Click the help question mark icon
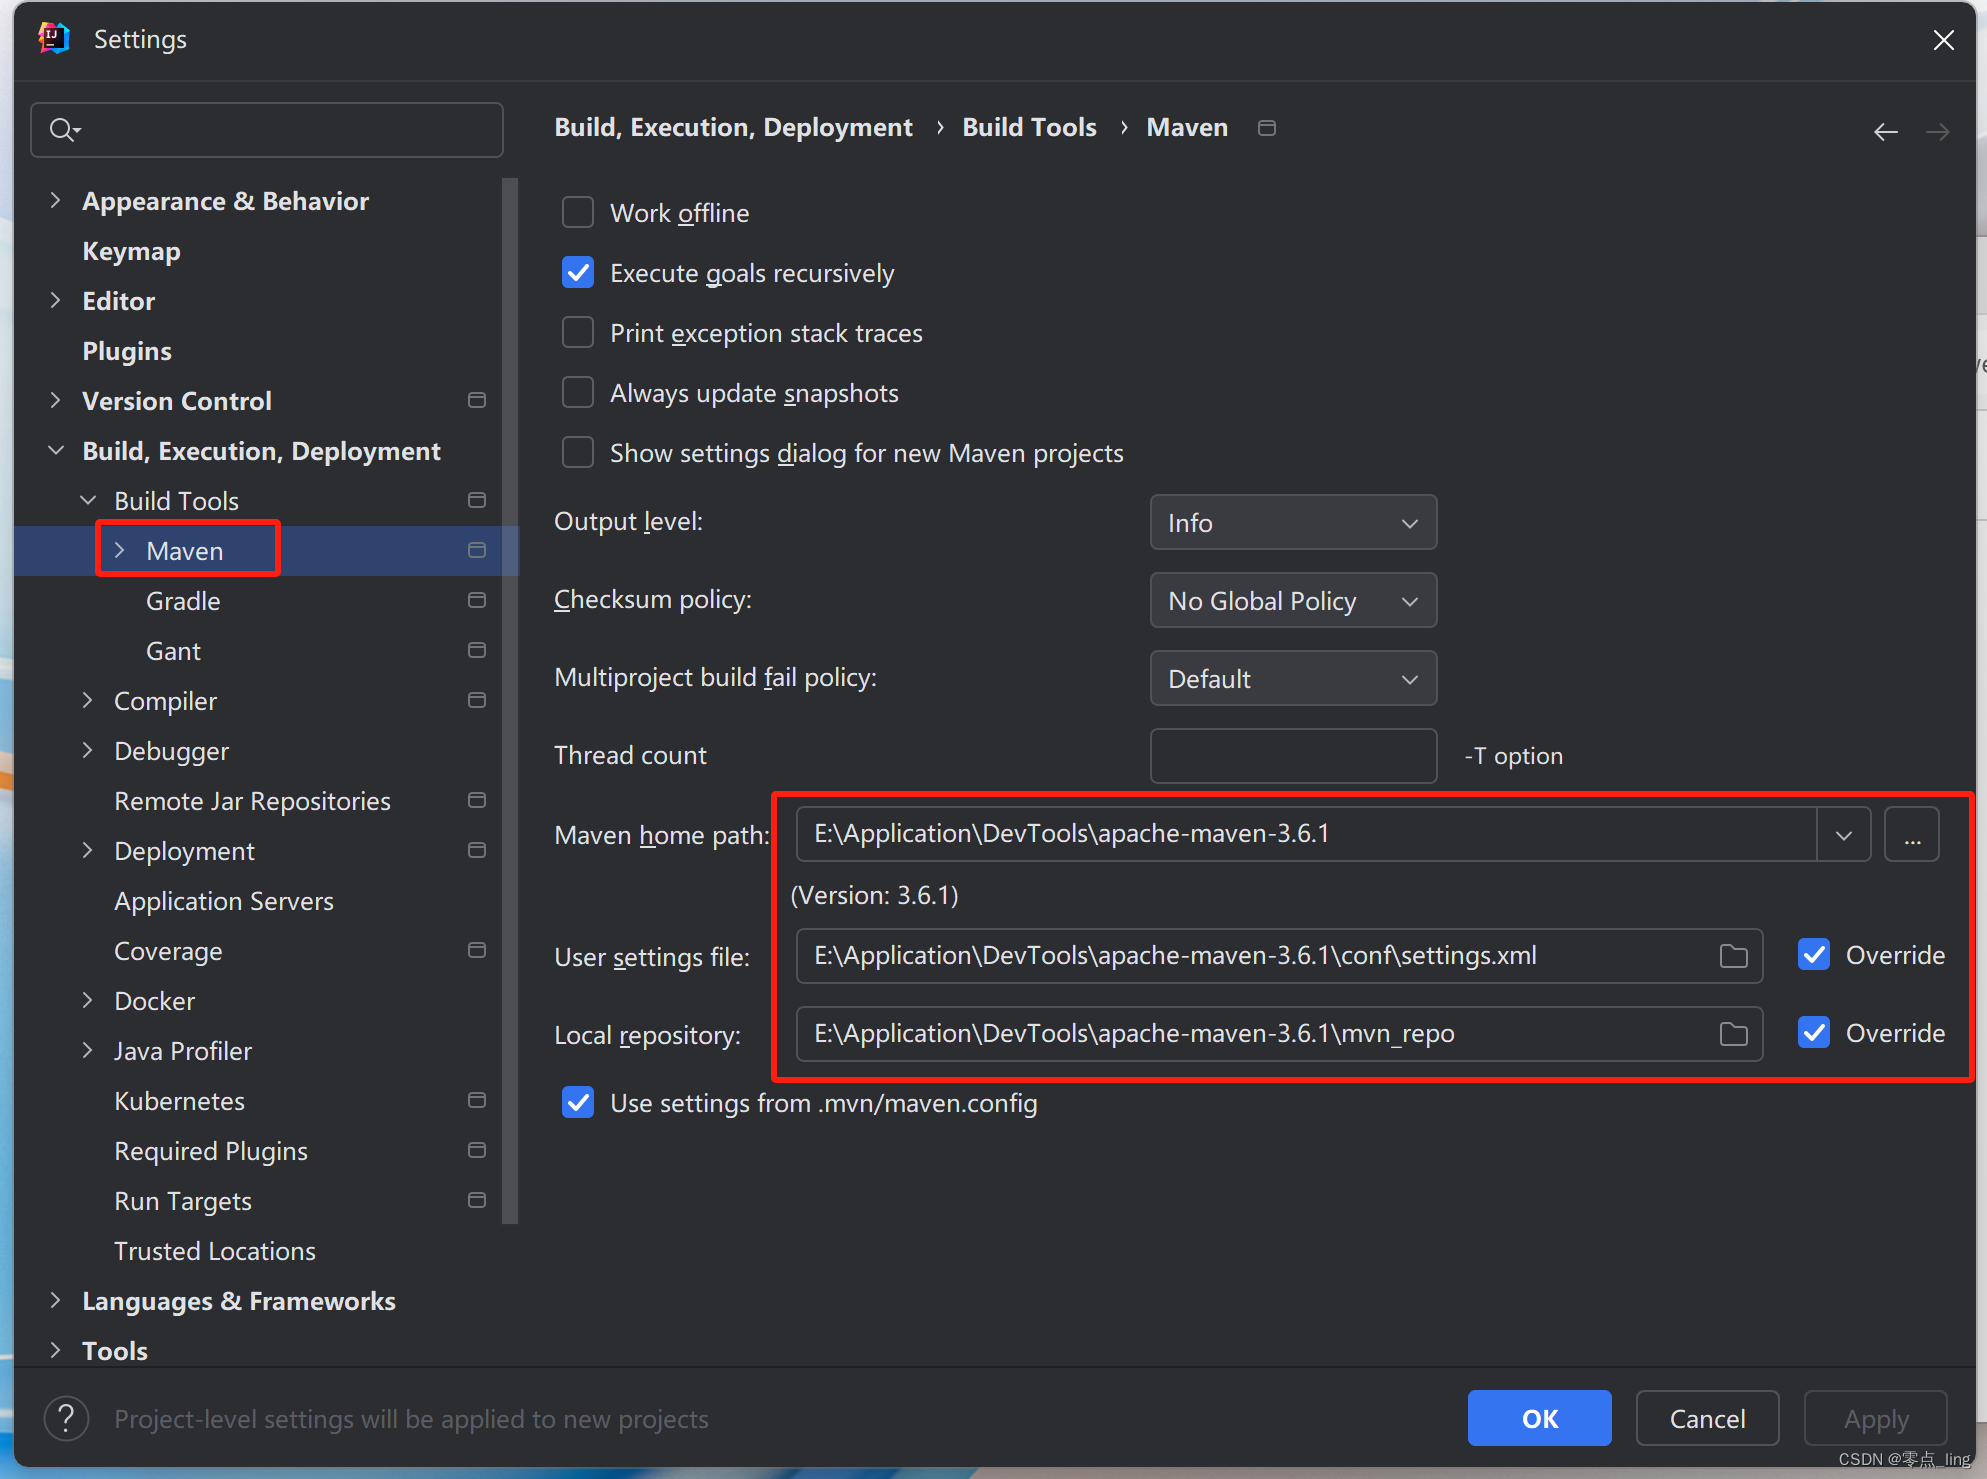This screenshot has width=1987, height=1479. 66,1418
